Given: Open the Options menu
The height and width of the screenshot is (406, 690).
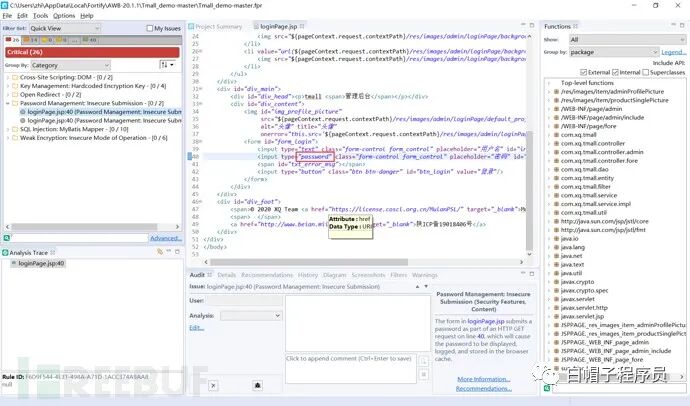Looking at the screenshot, I should pos(64,15).
